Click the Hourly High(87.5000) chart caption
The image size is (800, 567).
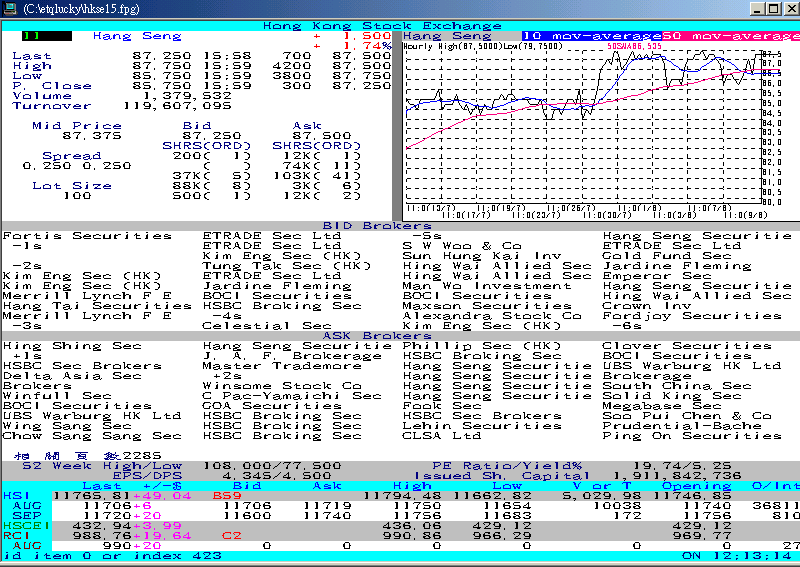[x=483, y=46]
